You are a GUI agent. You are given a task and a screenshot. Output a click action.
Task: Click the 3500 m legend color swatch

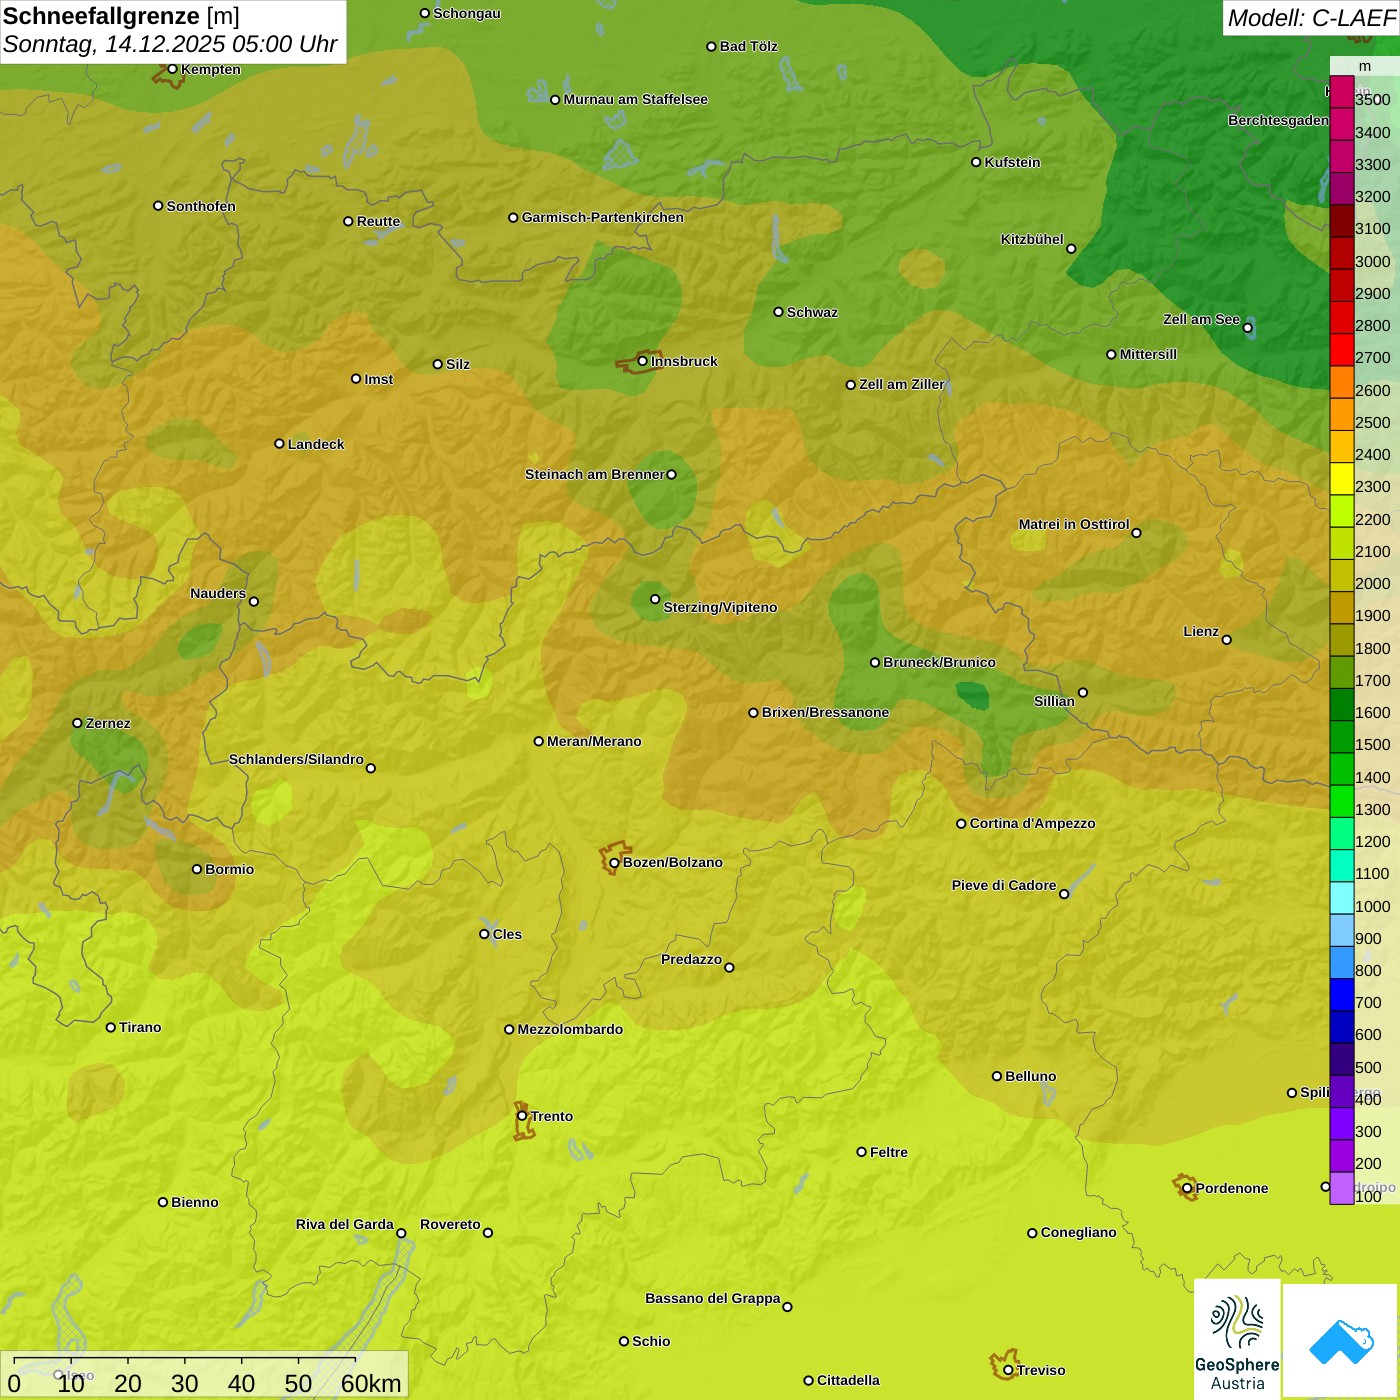pyautogui.click(x=1342, y=92)
